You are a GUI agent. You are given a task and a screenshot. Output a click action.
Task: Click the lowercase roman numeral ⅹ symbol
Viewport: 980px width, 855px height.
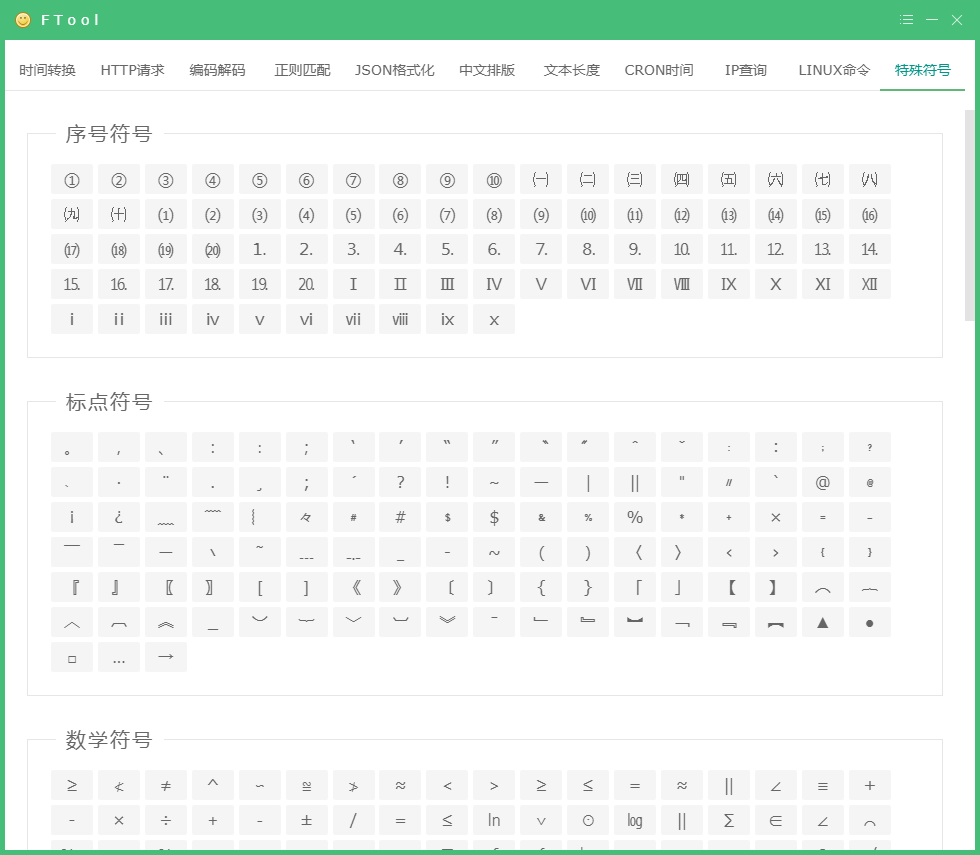click(494, 319)
